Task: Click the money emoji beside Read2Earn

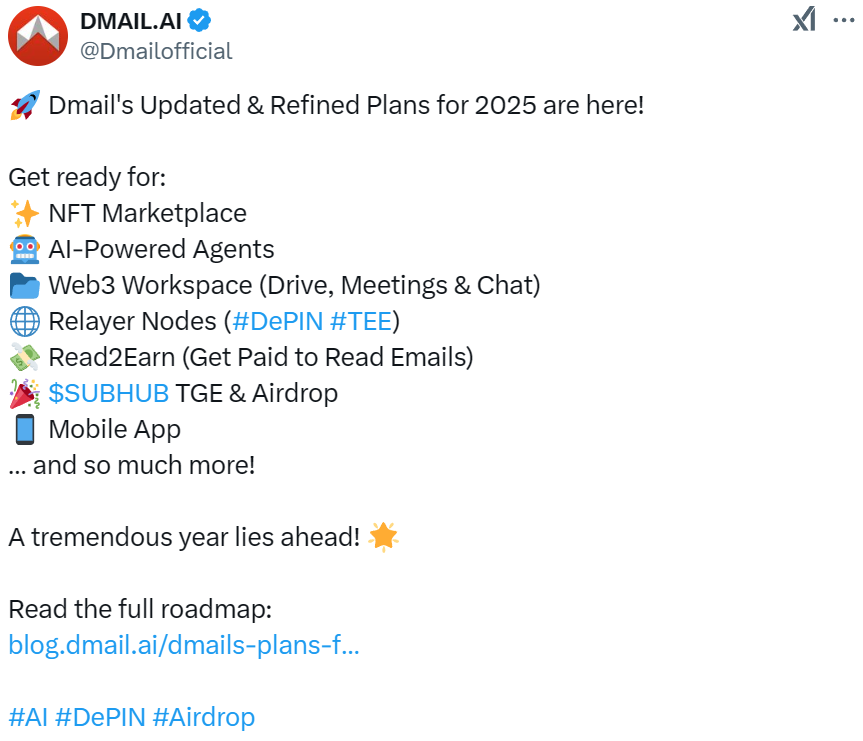Action: click(25, 357)
